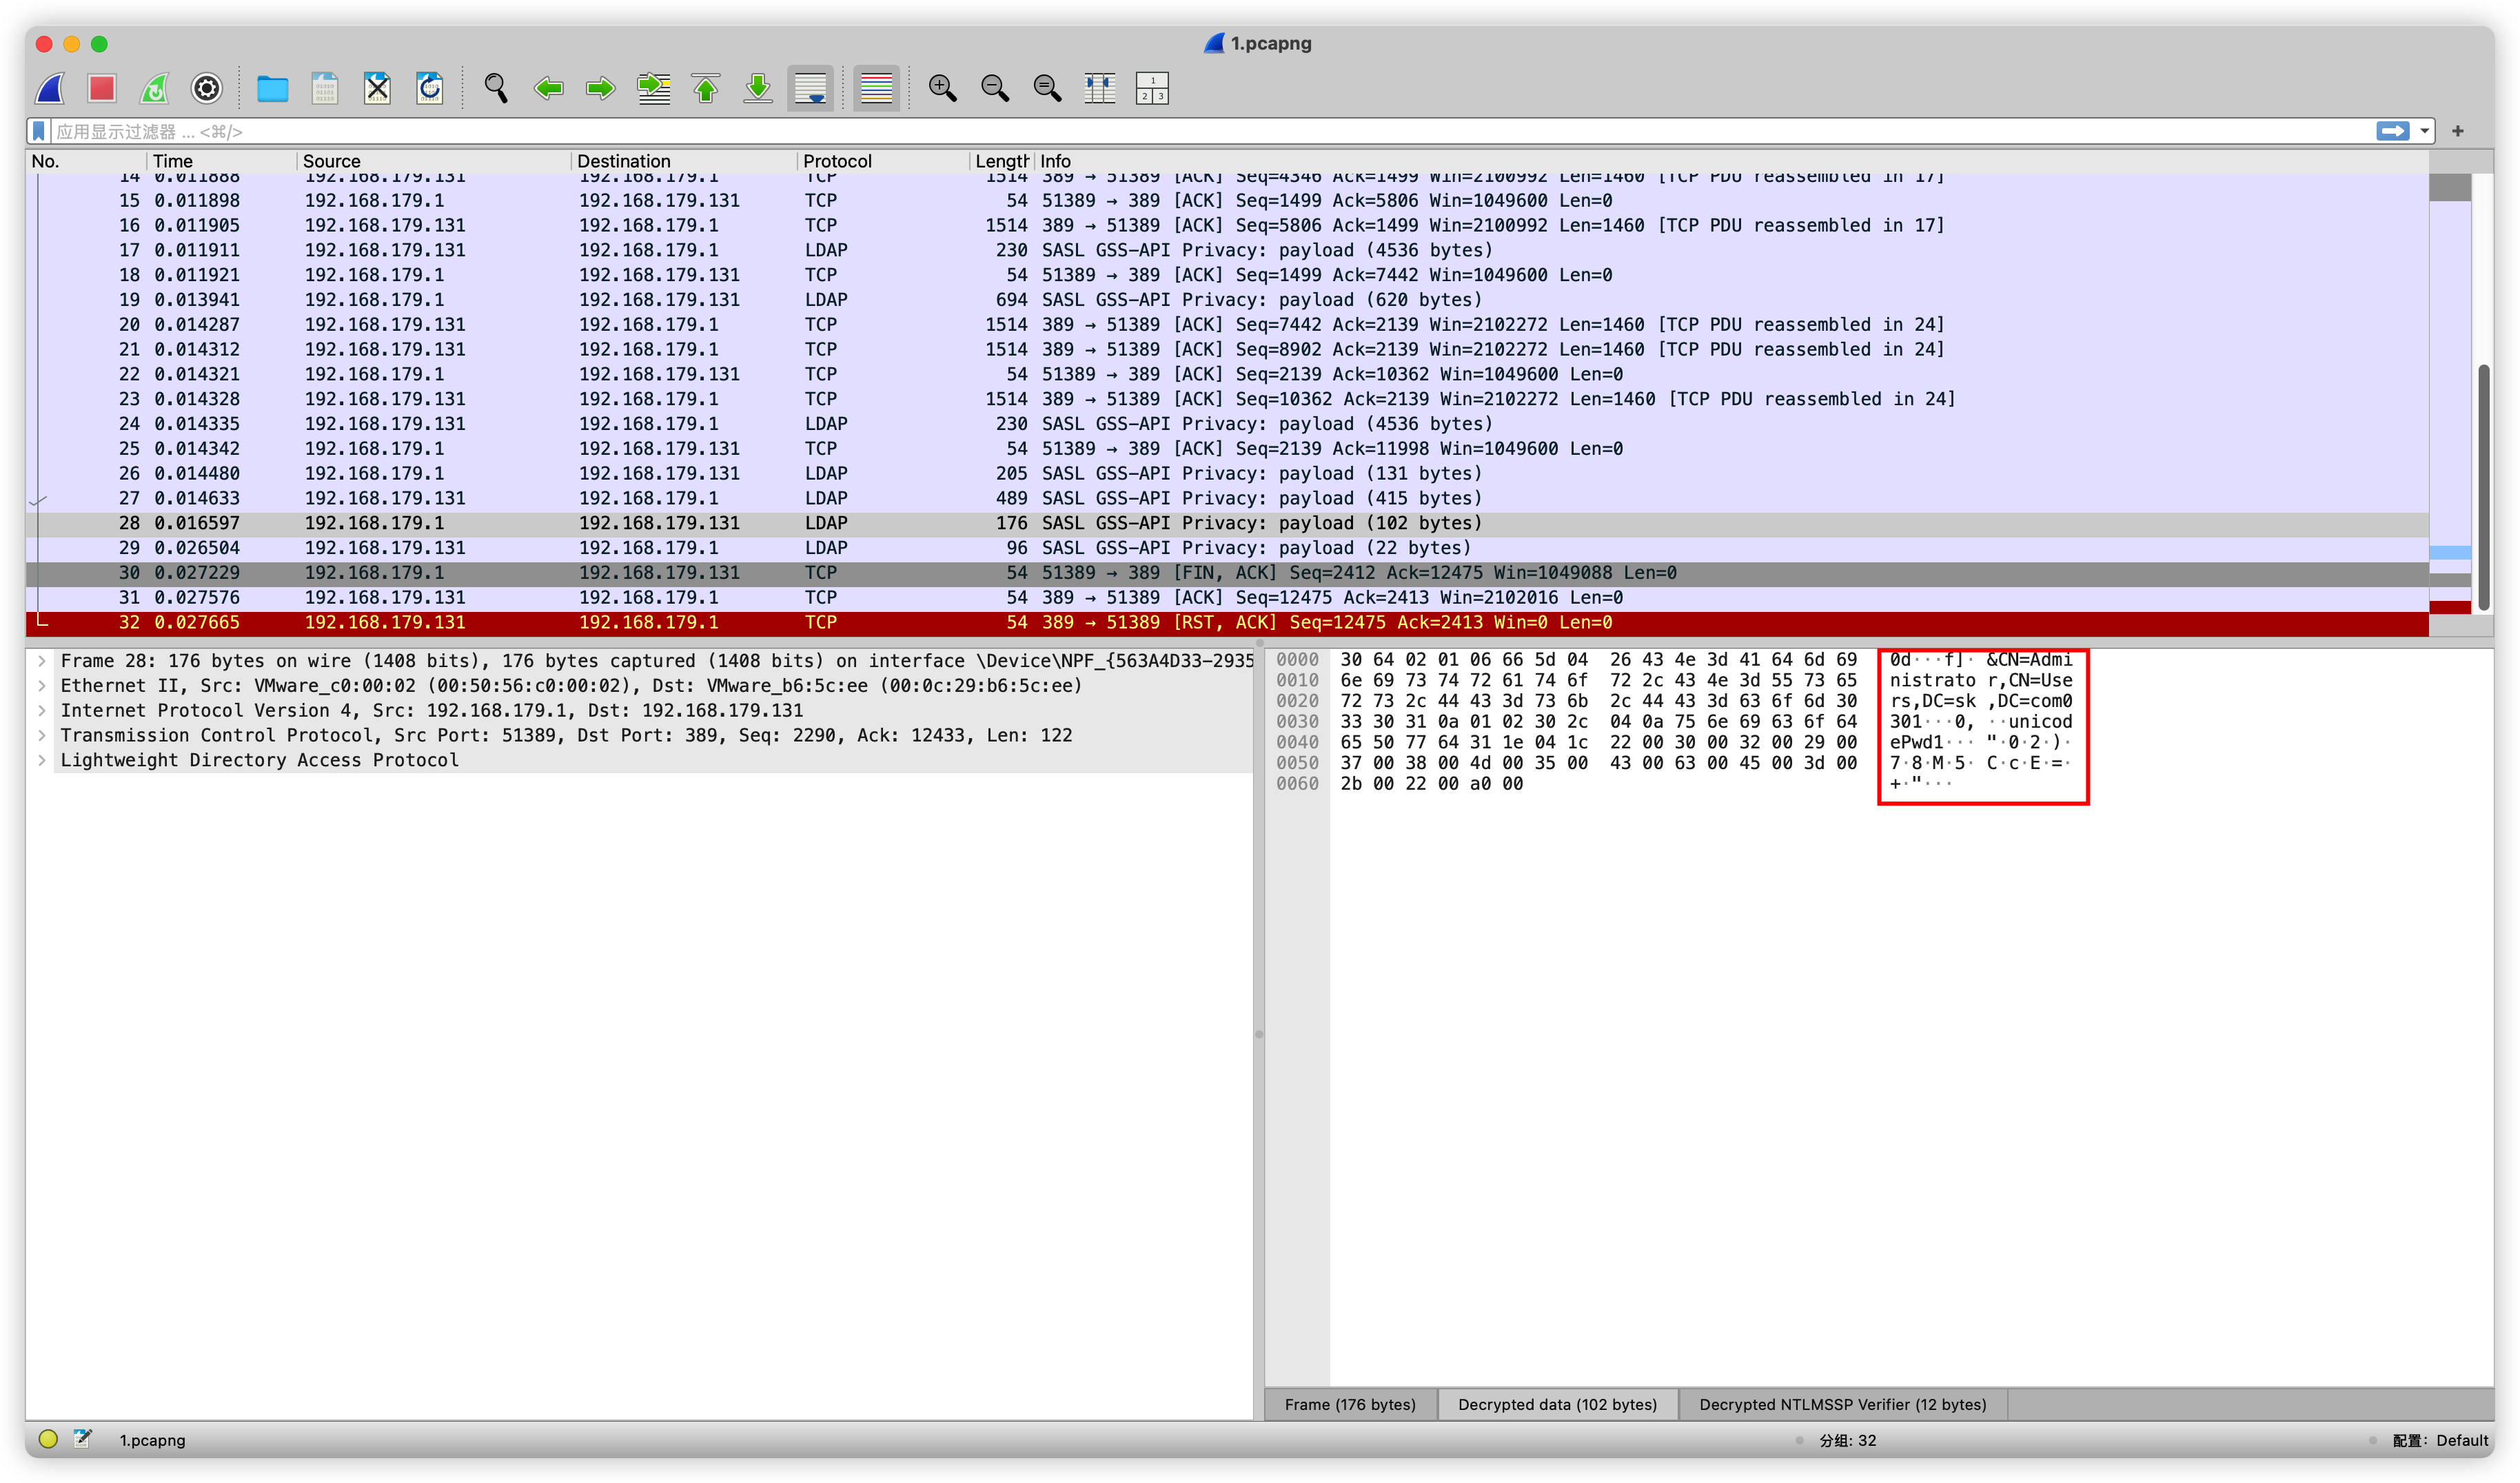
Task: Click the green restart capture icon
Action: coord(154,89)
